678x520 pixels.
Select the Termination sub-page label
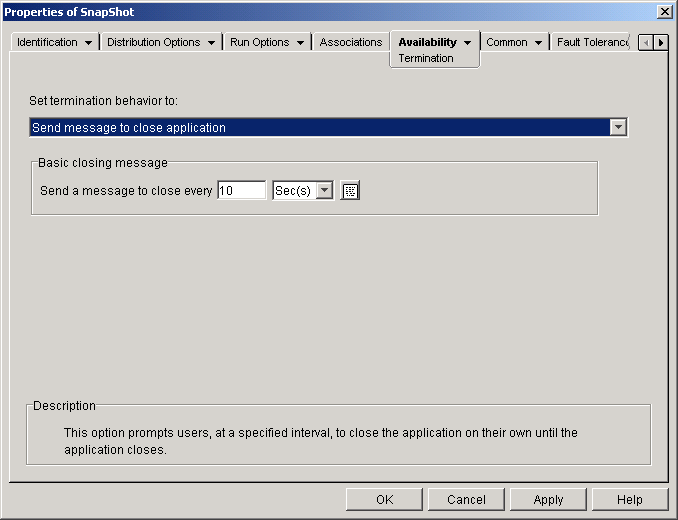426,58
